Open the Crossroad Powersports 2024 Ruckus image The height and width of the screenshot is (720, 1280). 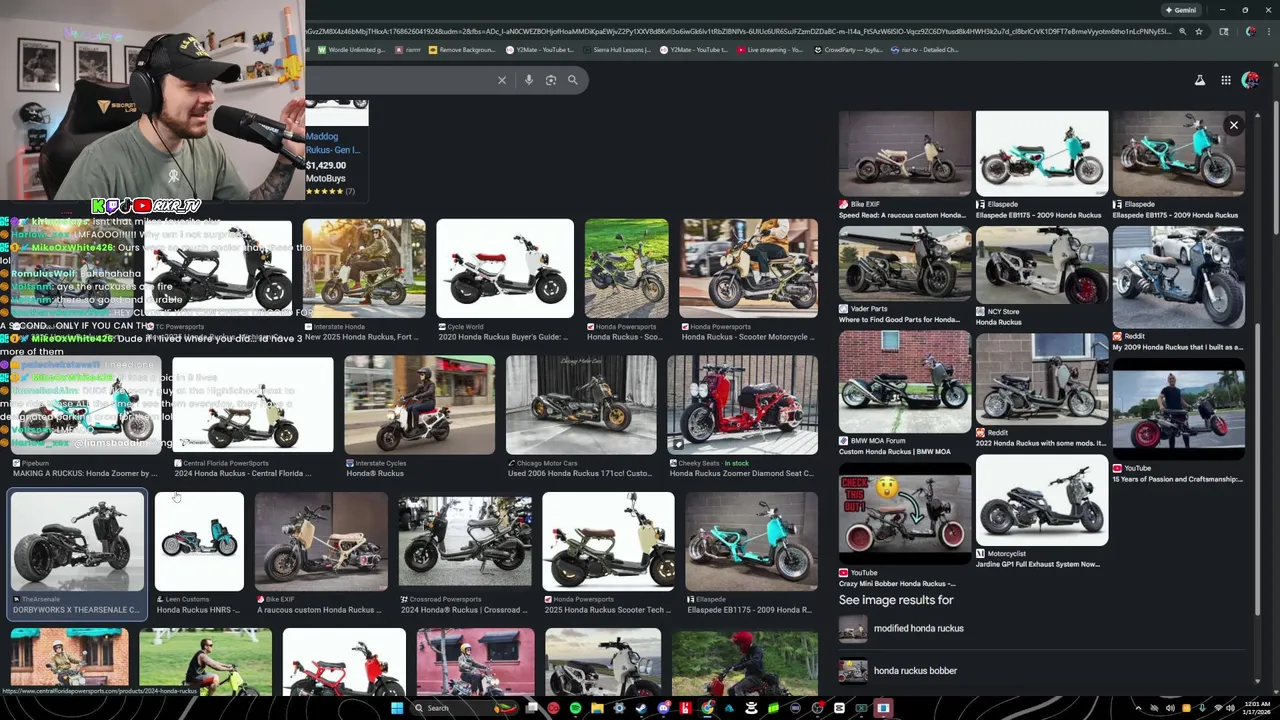click(465, 541)
